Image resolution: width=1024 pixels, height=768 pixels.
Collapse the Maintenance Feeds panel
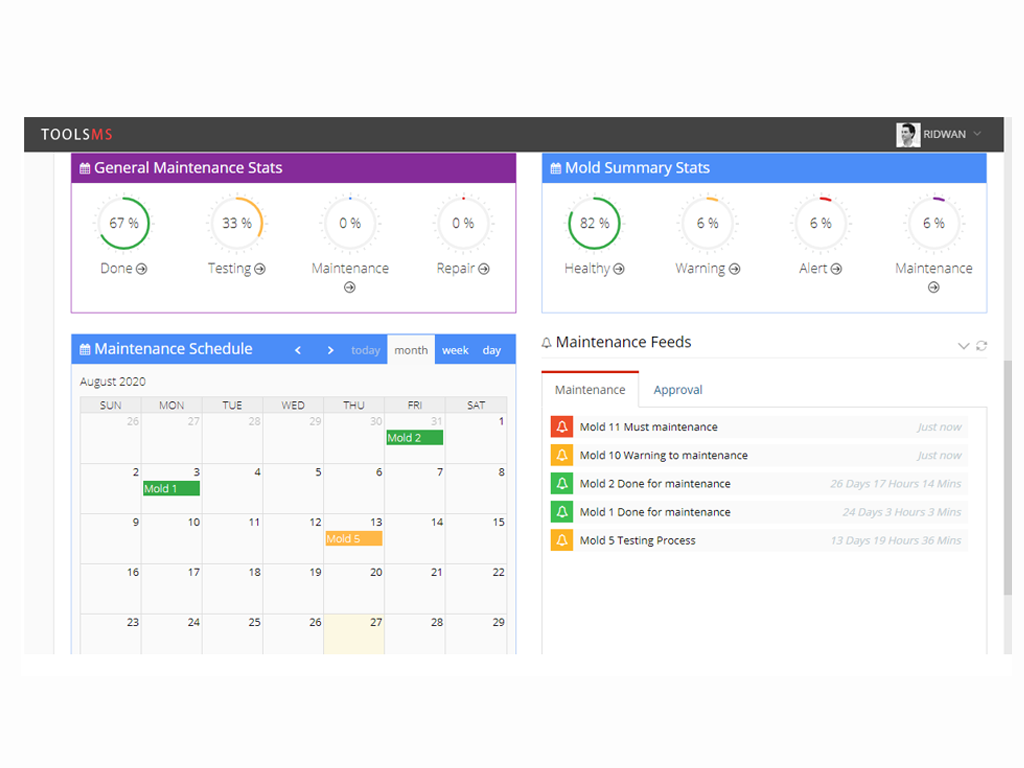point(963,345)
